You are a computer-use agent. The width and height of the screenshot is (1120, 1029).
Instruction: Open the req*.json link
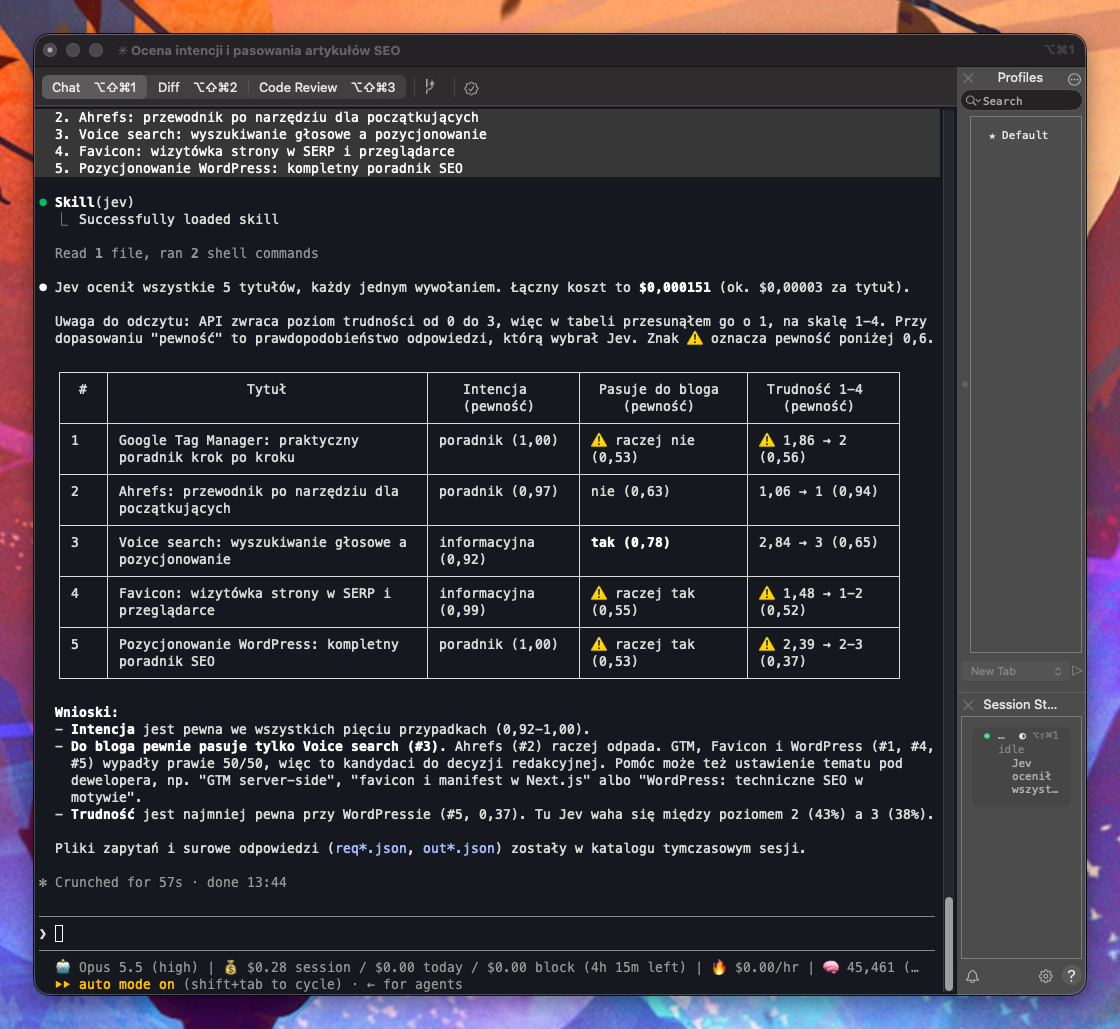(x=371, y=848)
